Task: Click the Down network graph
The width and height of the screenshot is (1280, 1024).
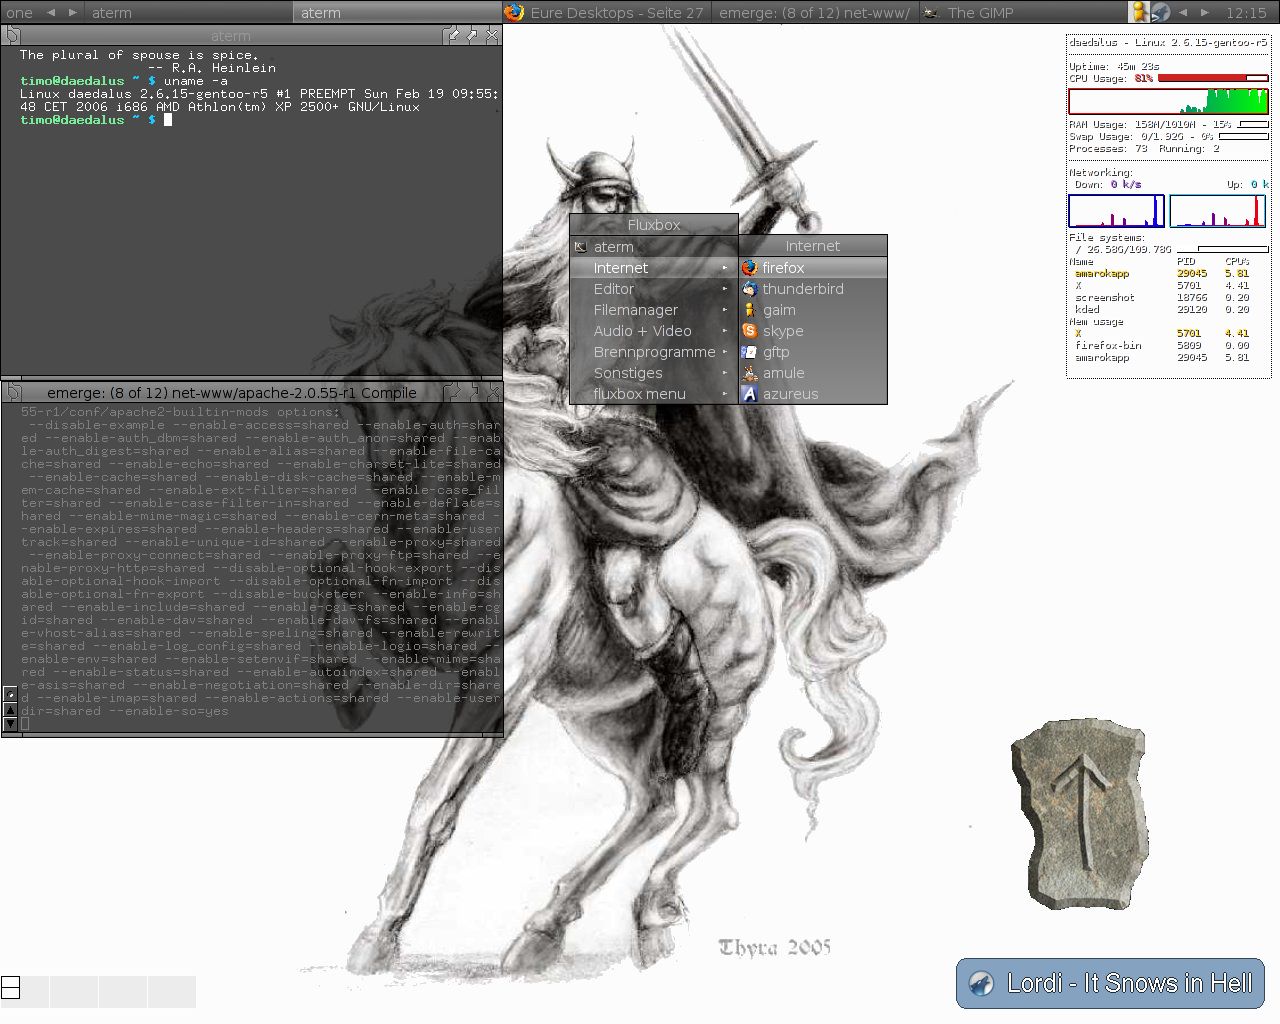Action: [1116, 211]
